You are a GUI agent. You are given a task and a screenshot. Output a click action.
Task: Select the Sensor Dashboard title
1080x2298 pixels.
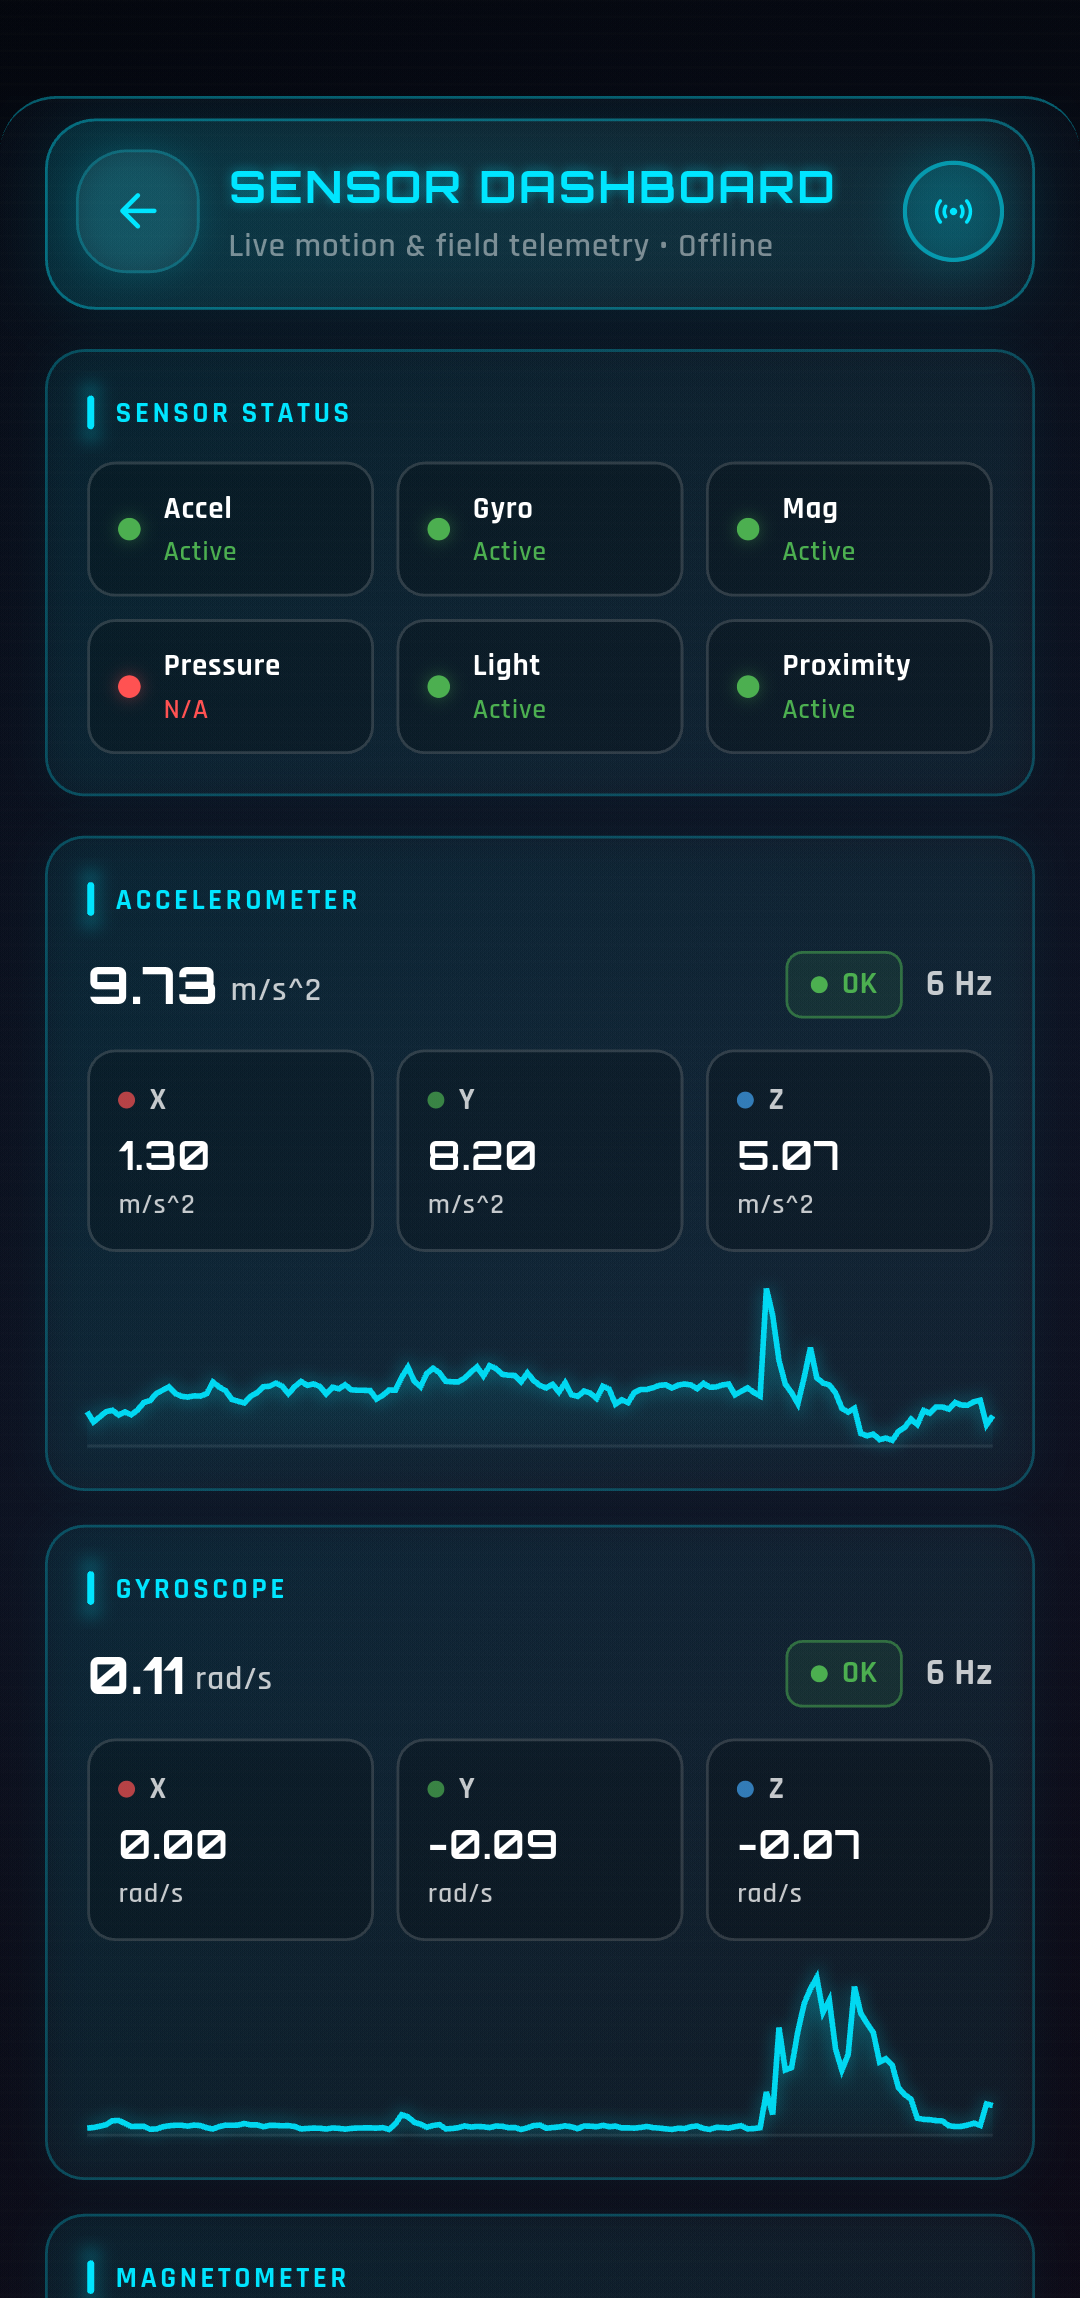click(530, 185)
